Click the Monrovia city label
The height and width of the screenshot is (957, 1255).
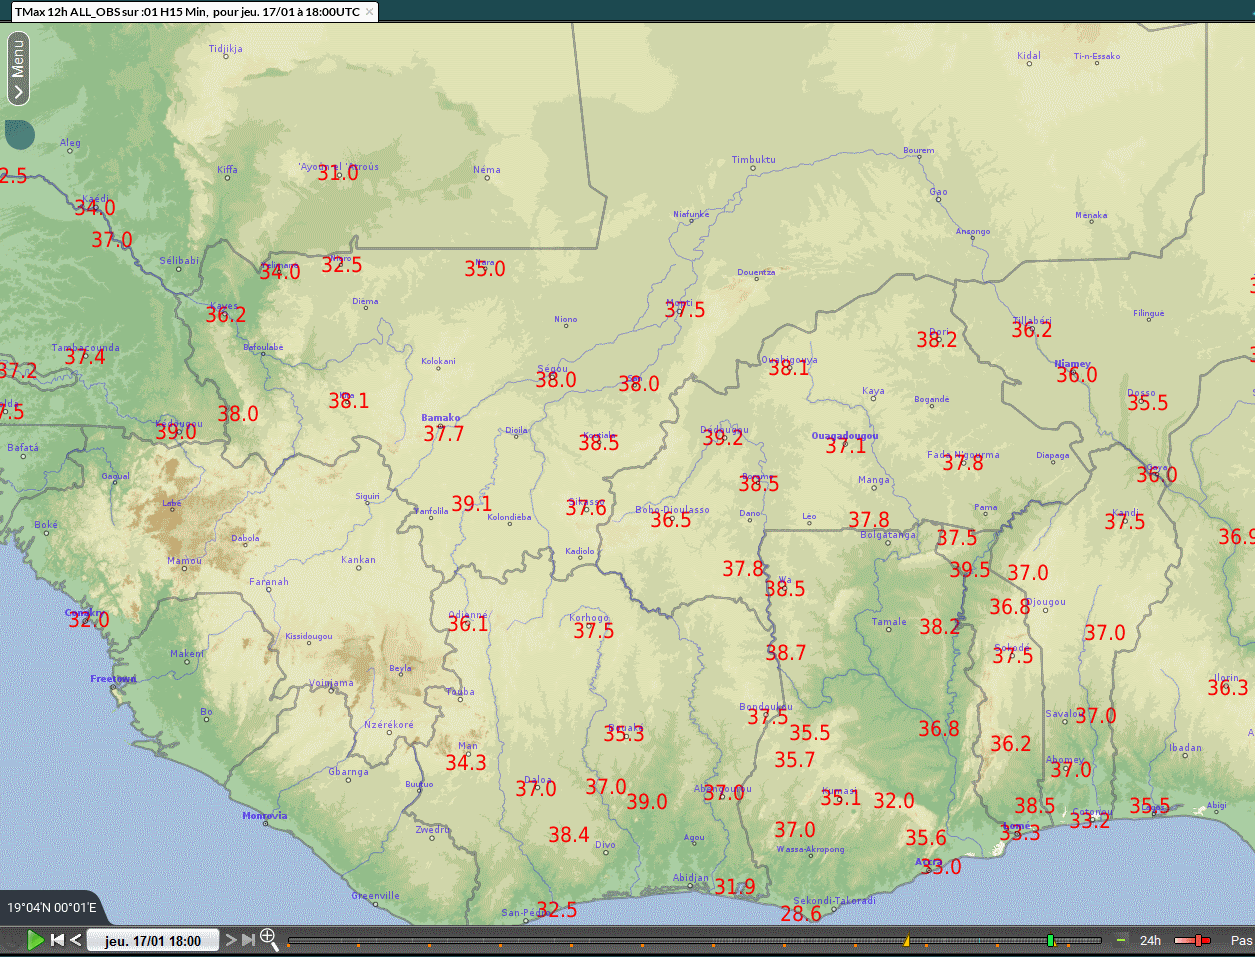pyautogui.click(x=265, y=815)
